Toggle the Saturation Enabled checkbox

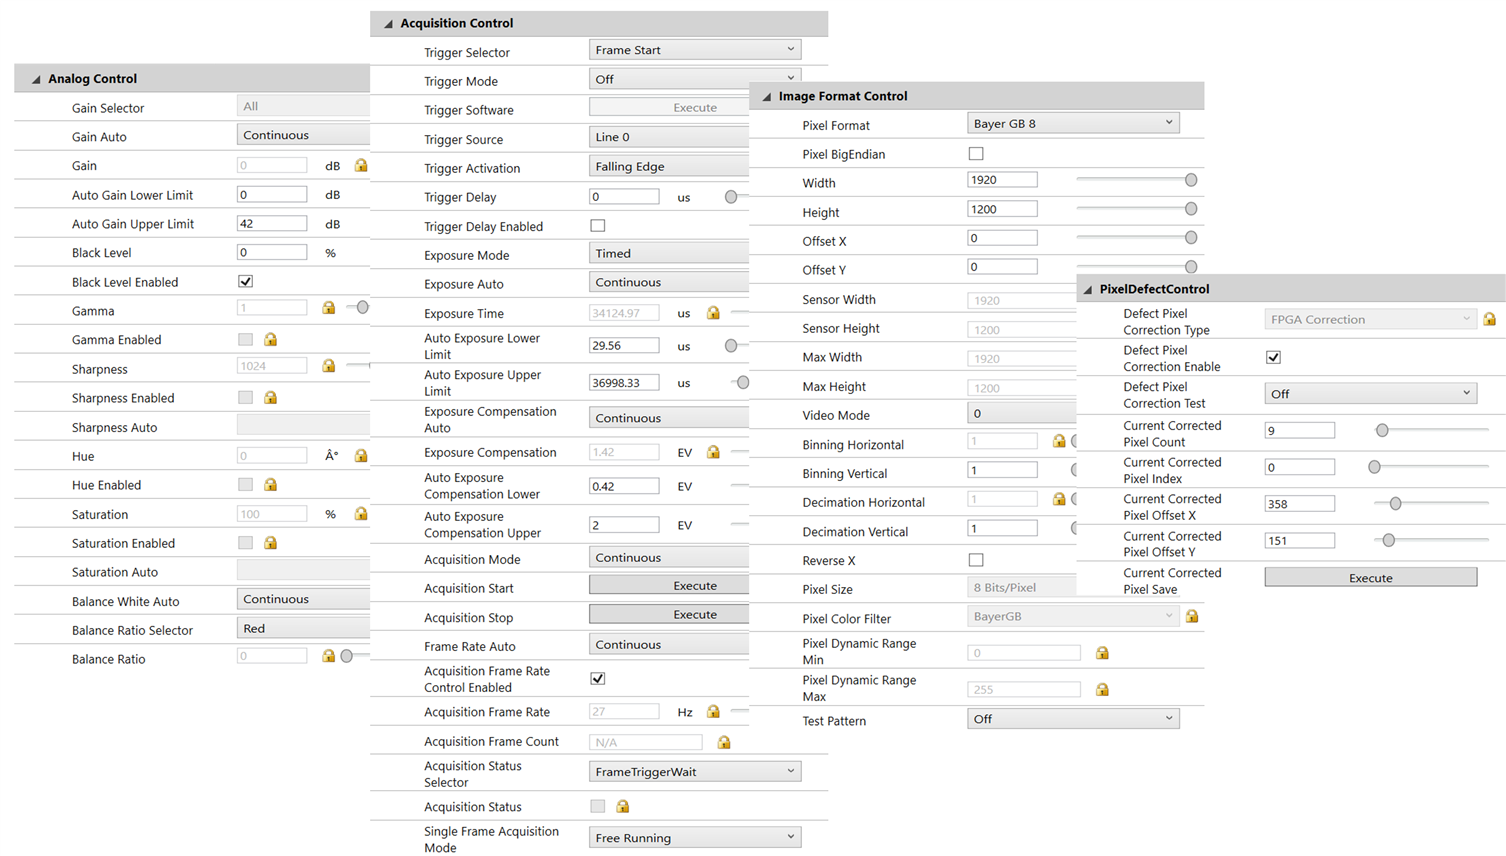point(245,543)
